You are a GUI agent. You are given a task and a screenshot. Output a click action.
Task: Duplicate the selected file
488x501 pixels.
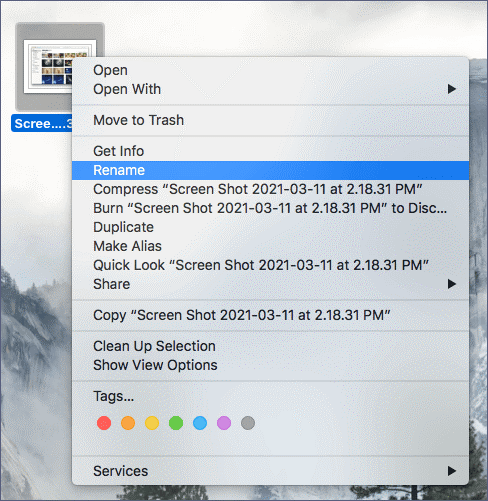tap(270, 227)
